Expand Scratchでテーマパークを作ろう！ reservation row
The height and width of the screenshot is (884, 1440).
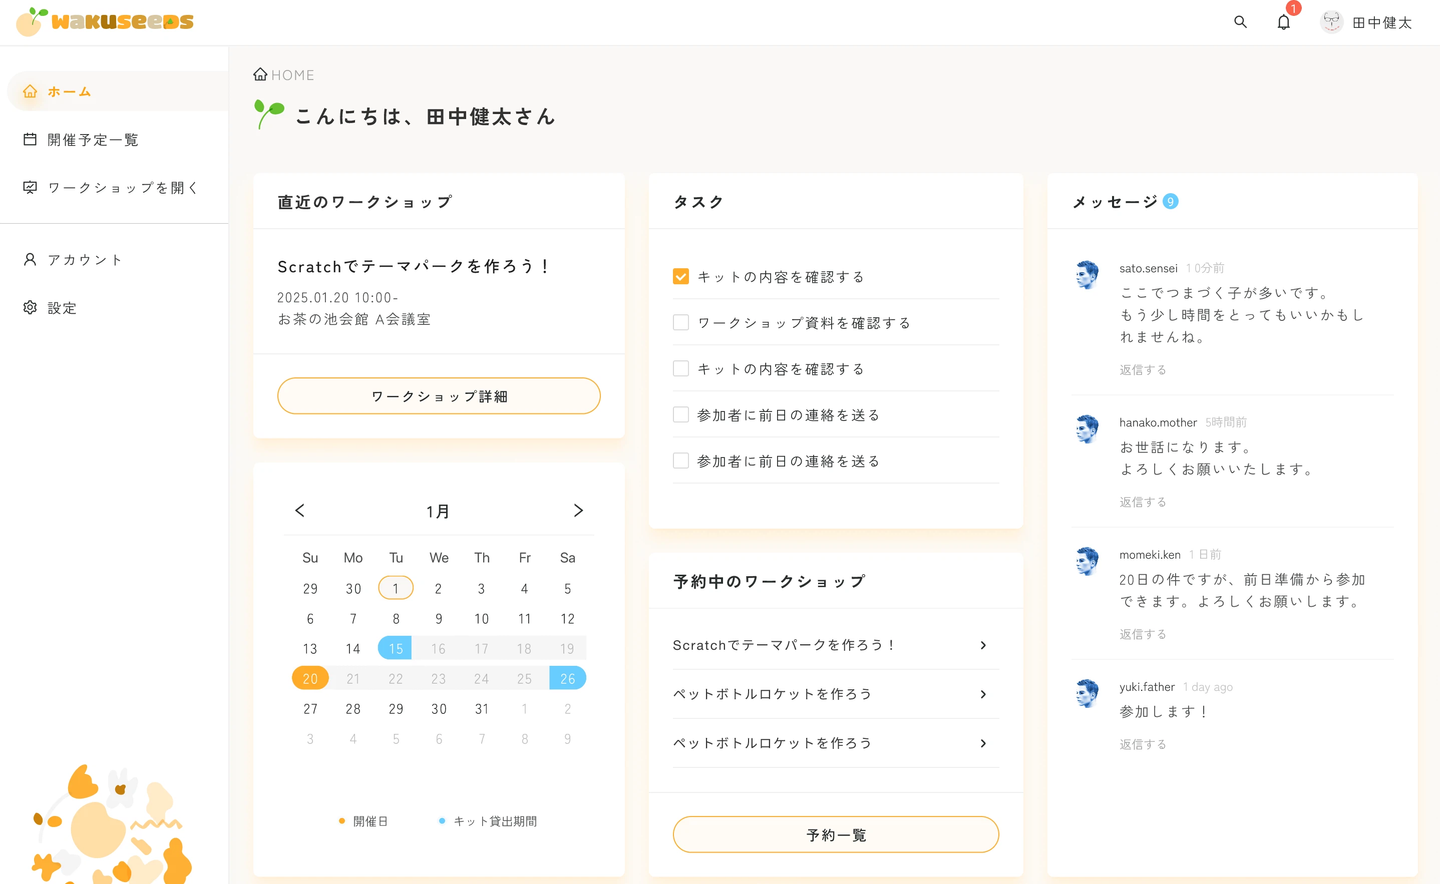[983, 645]
